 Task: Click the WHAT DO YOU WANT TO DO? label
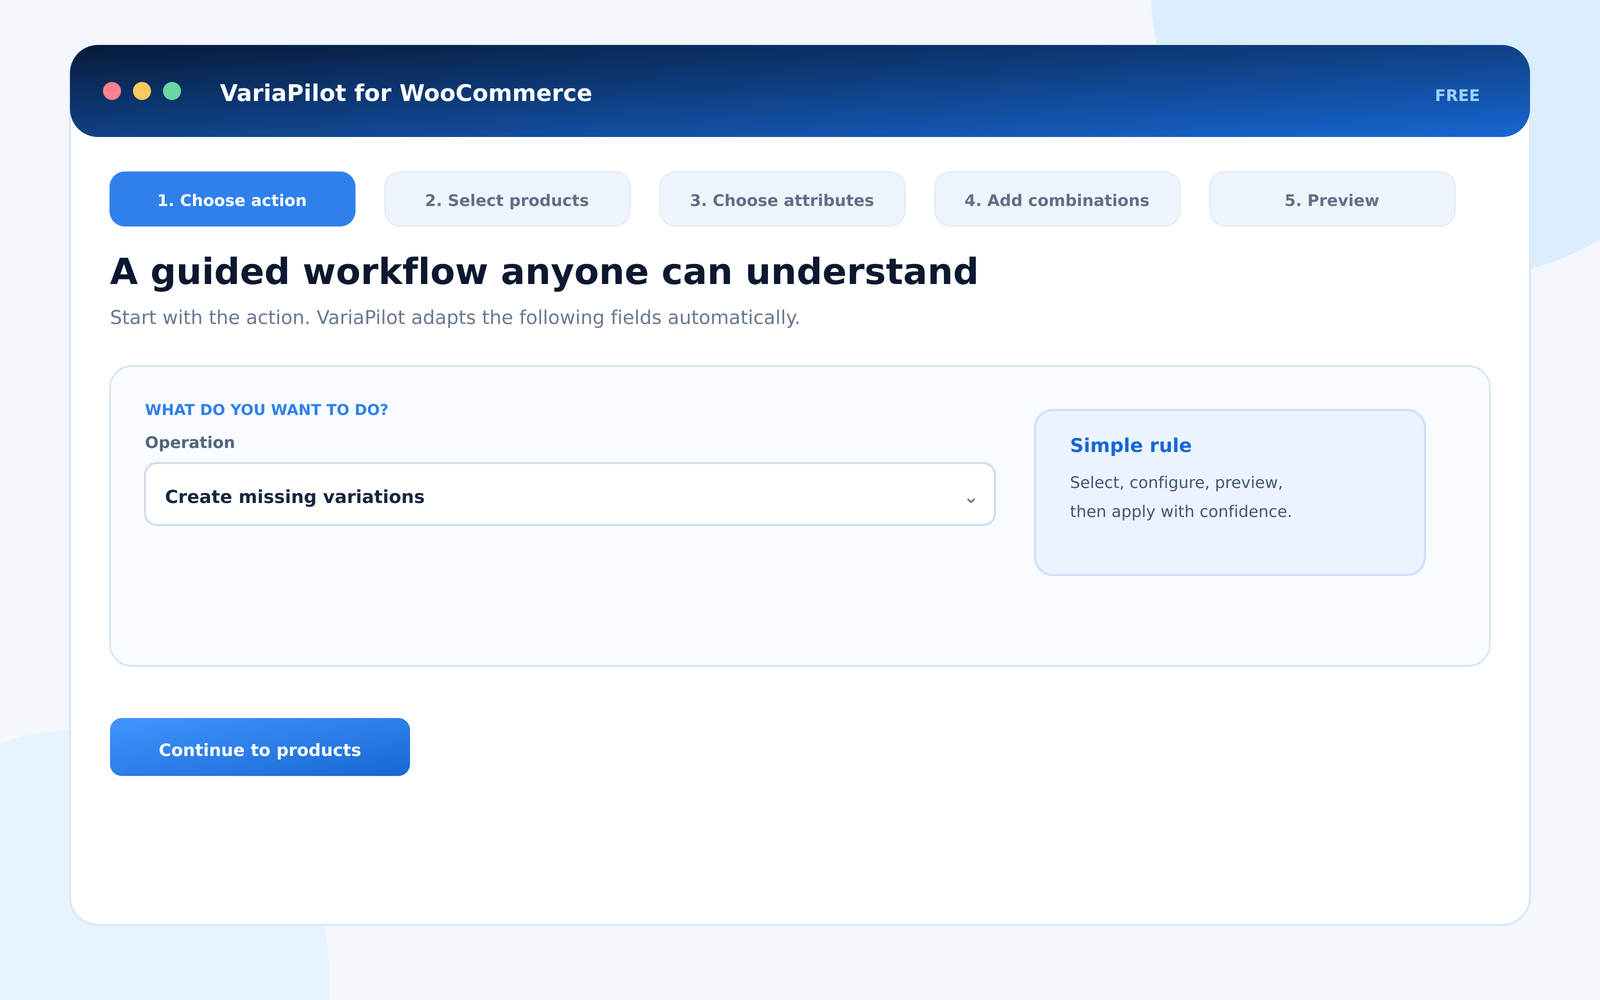tap(266, 410)
